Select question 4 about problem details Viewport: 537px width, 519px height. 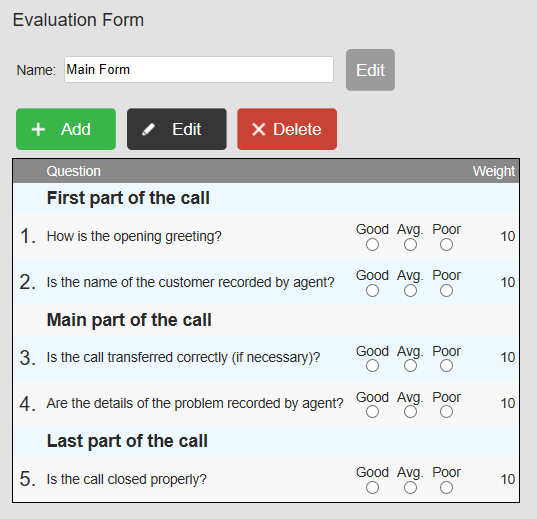(x=266, y=404)
